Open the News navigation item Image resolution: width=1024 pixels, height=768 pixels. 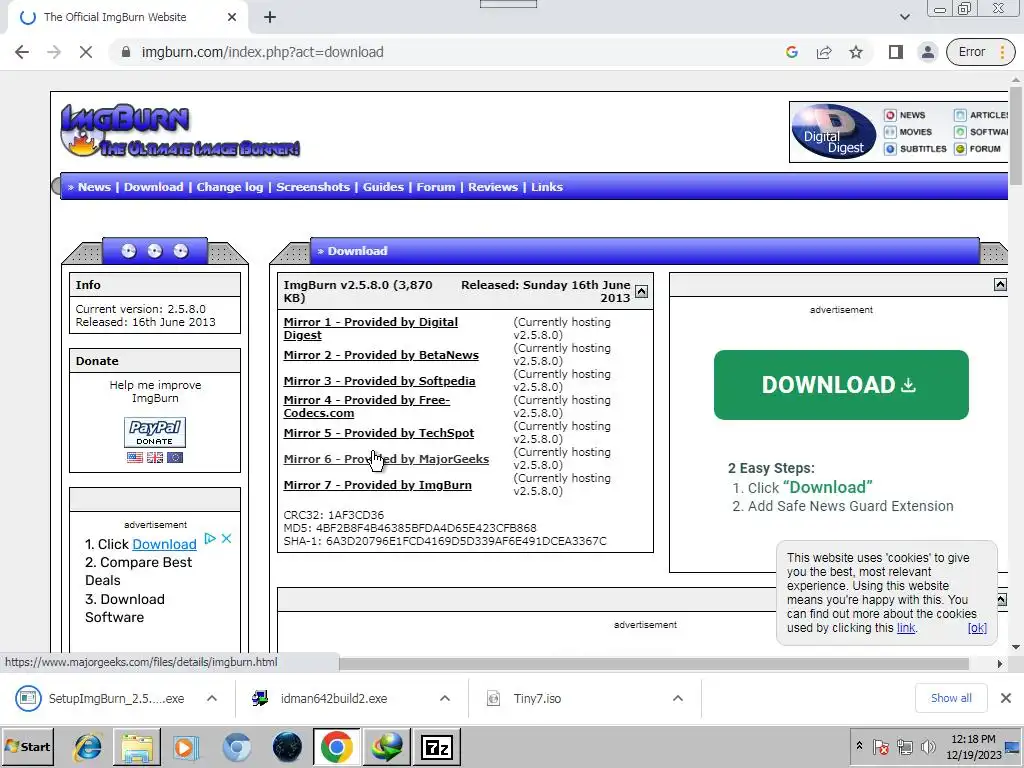click(94, 187)
